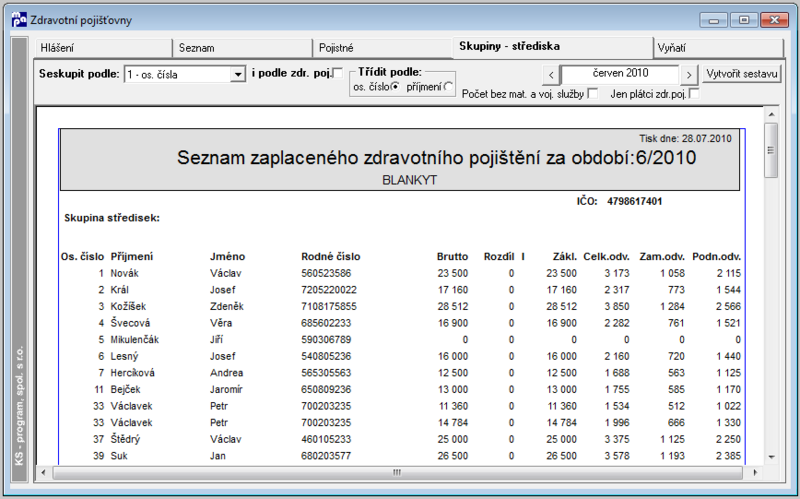Click birth number '7205220022'

click(329, 290)
